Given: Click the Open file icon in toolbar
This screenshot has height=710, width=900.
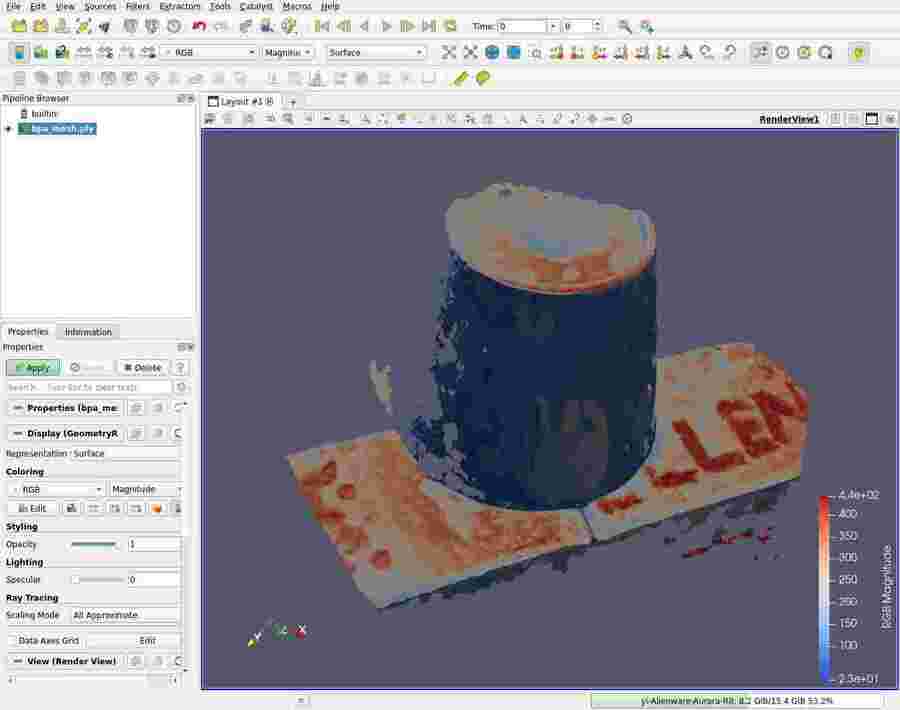Looking at the screenshot, I should (19, 26).
